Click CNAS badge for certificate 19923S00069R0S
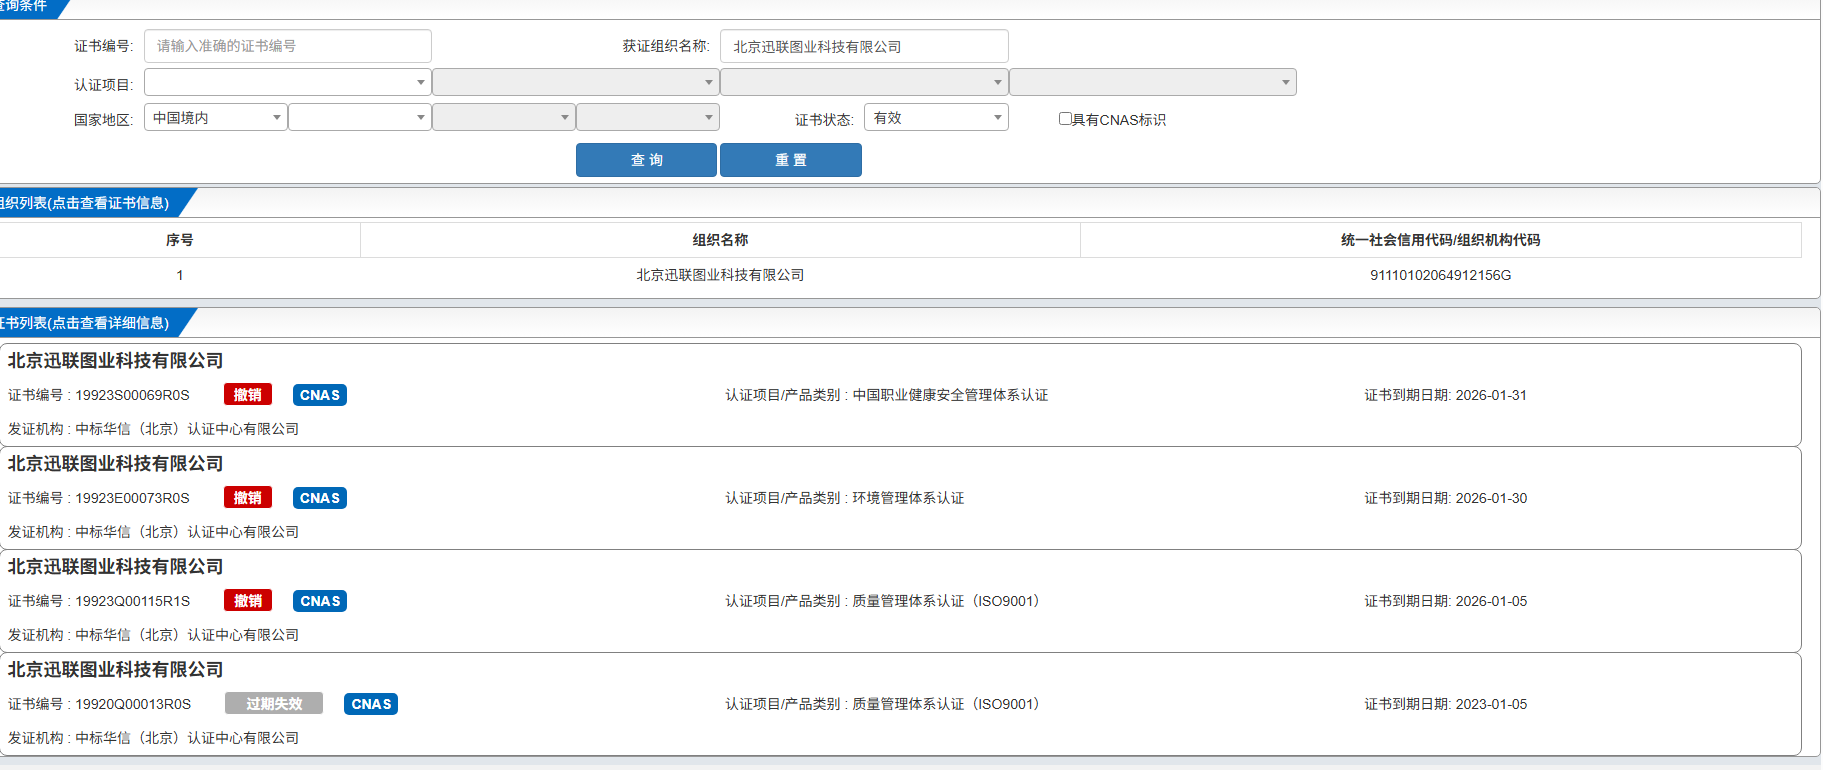Image resolution: width=1823 pixels, height=770 pixels. pyautogui.click(x=320, y=395)
